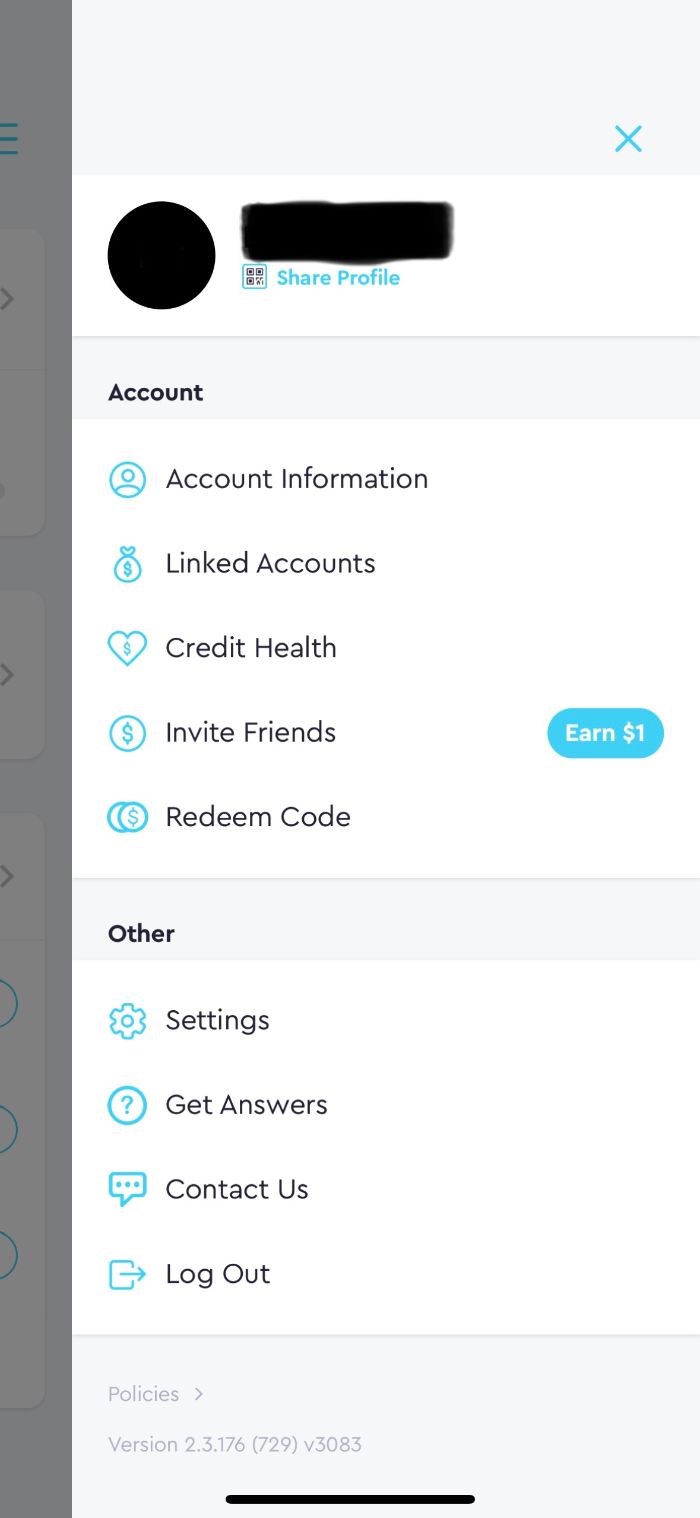Tap the profile avatar photo
700x1518 pixels.
coord(161,255)
